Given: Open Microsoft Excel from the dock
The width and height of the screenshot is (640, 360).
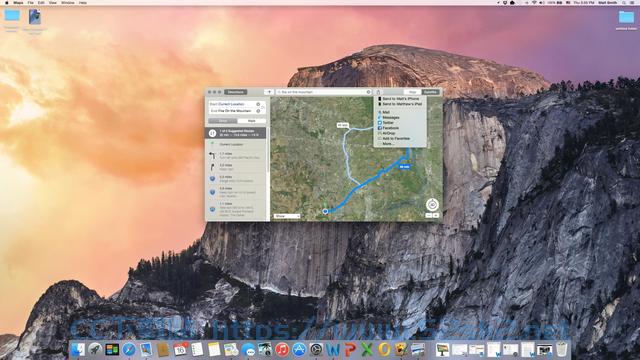Looking at the screenshot, I should (367, 349).
